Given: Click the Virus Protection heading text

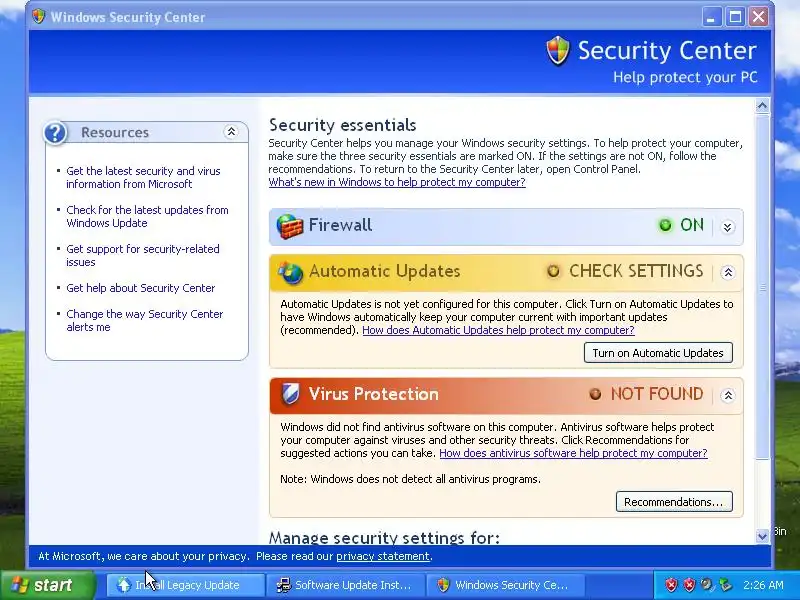Looking at the screenshot, I should point(374,394).
